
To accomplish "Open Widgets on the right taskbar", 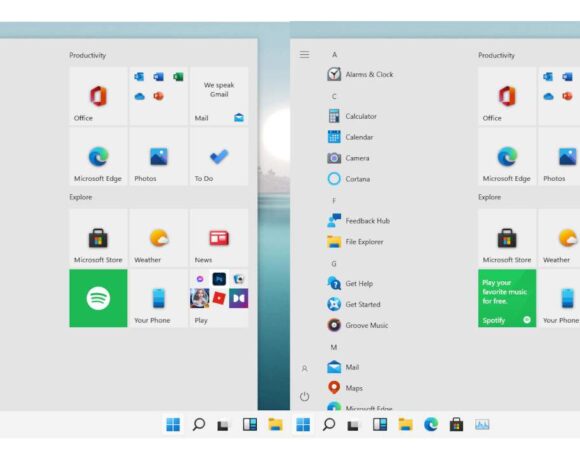I will point(380,424).
